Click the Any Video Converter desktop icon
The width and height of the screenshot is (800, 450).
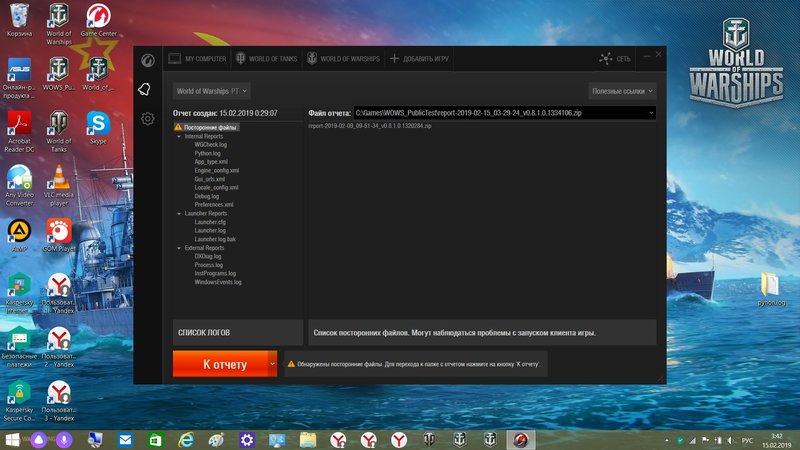click(x=19, y=186)
